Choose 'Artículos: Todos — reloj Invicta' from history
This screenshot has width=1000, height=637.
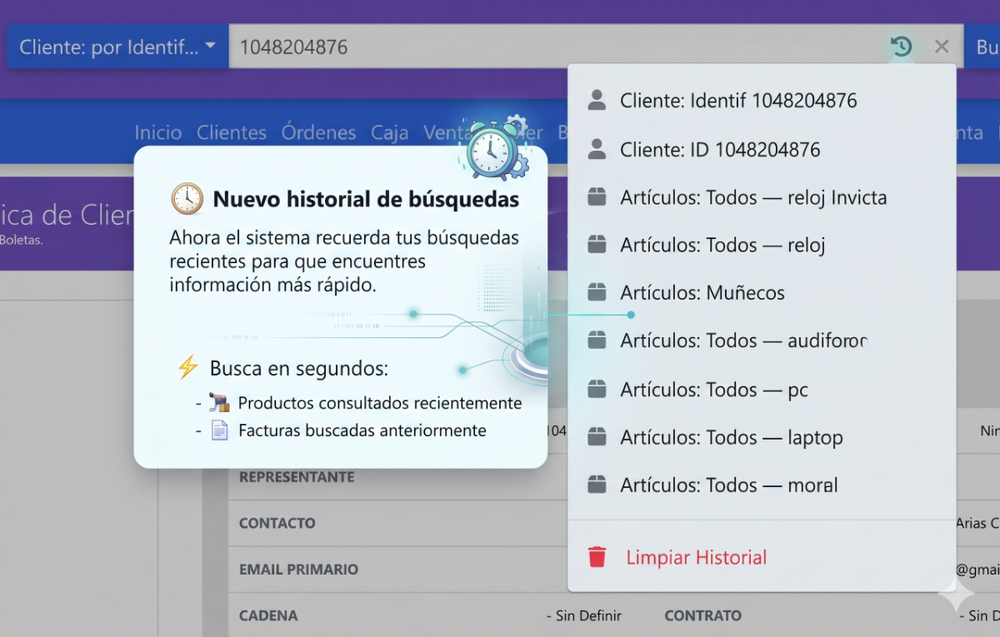(762, 197)
